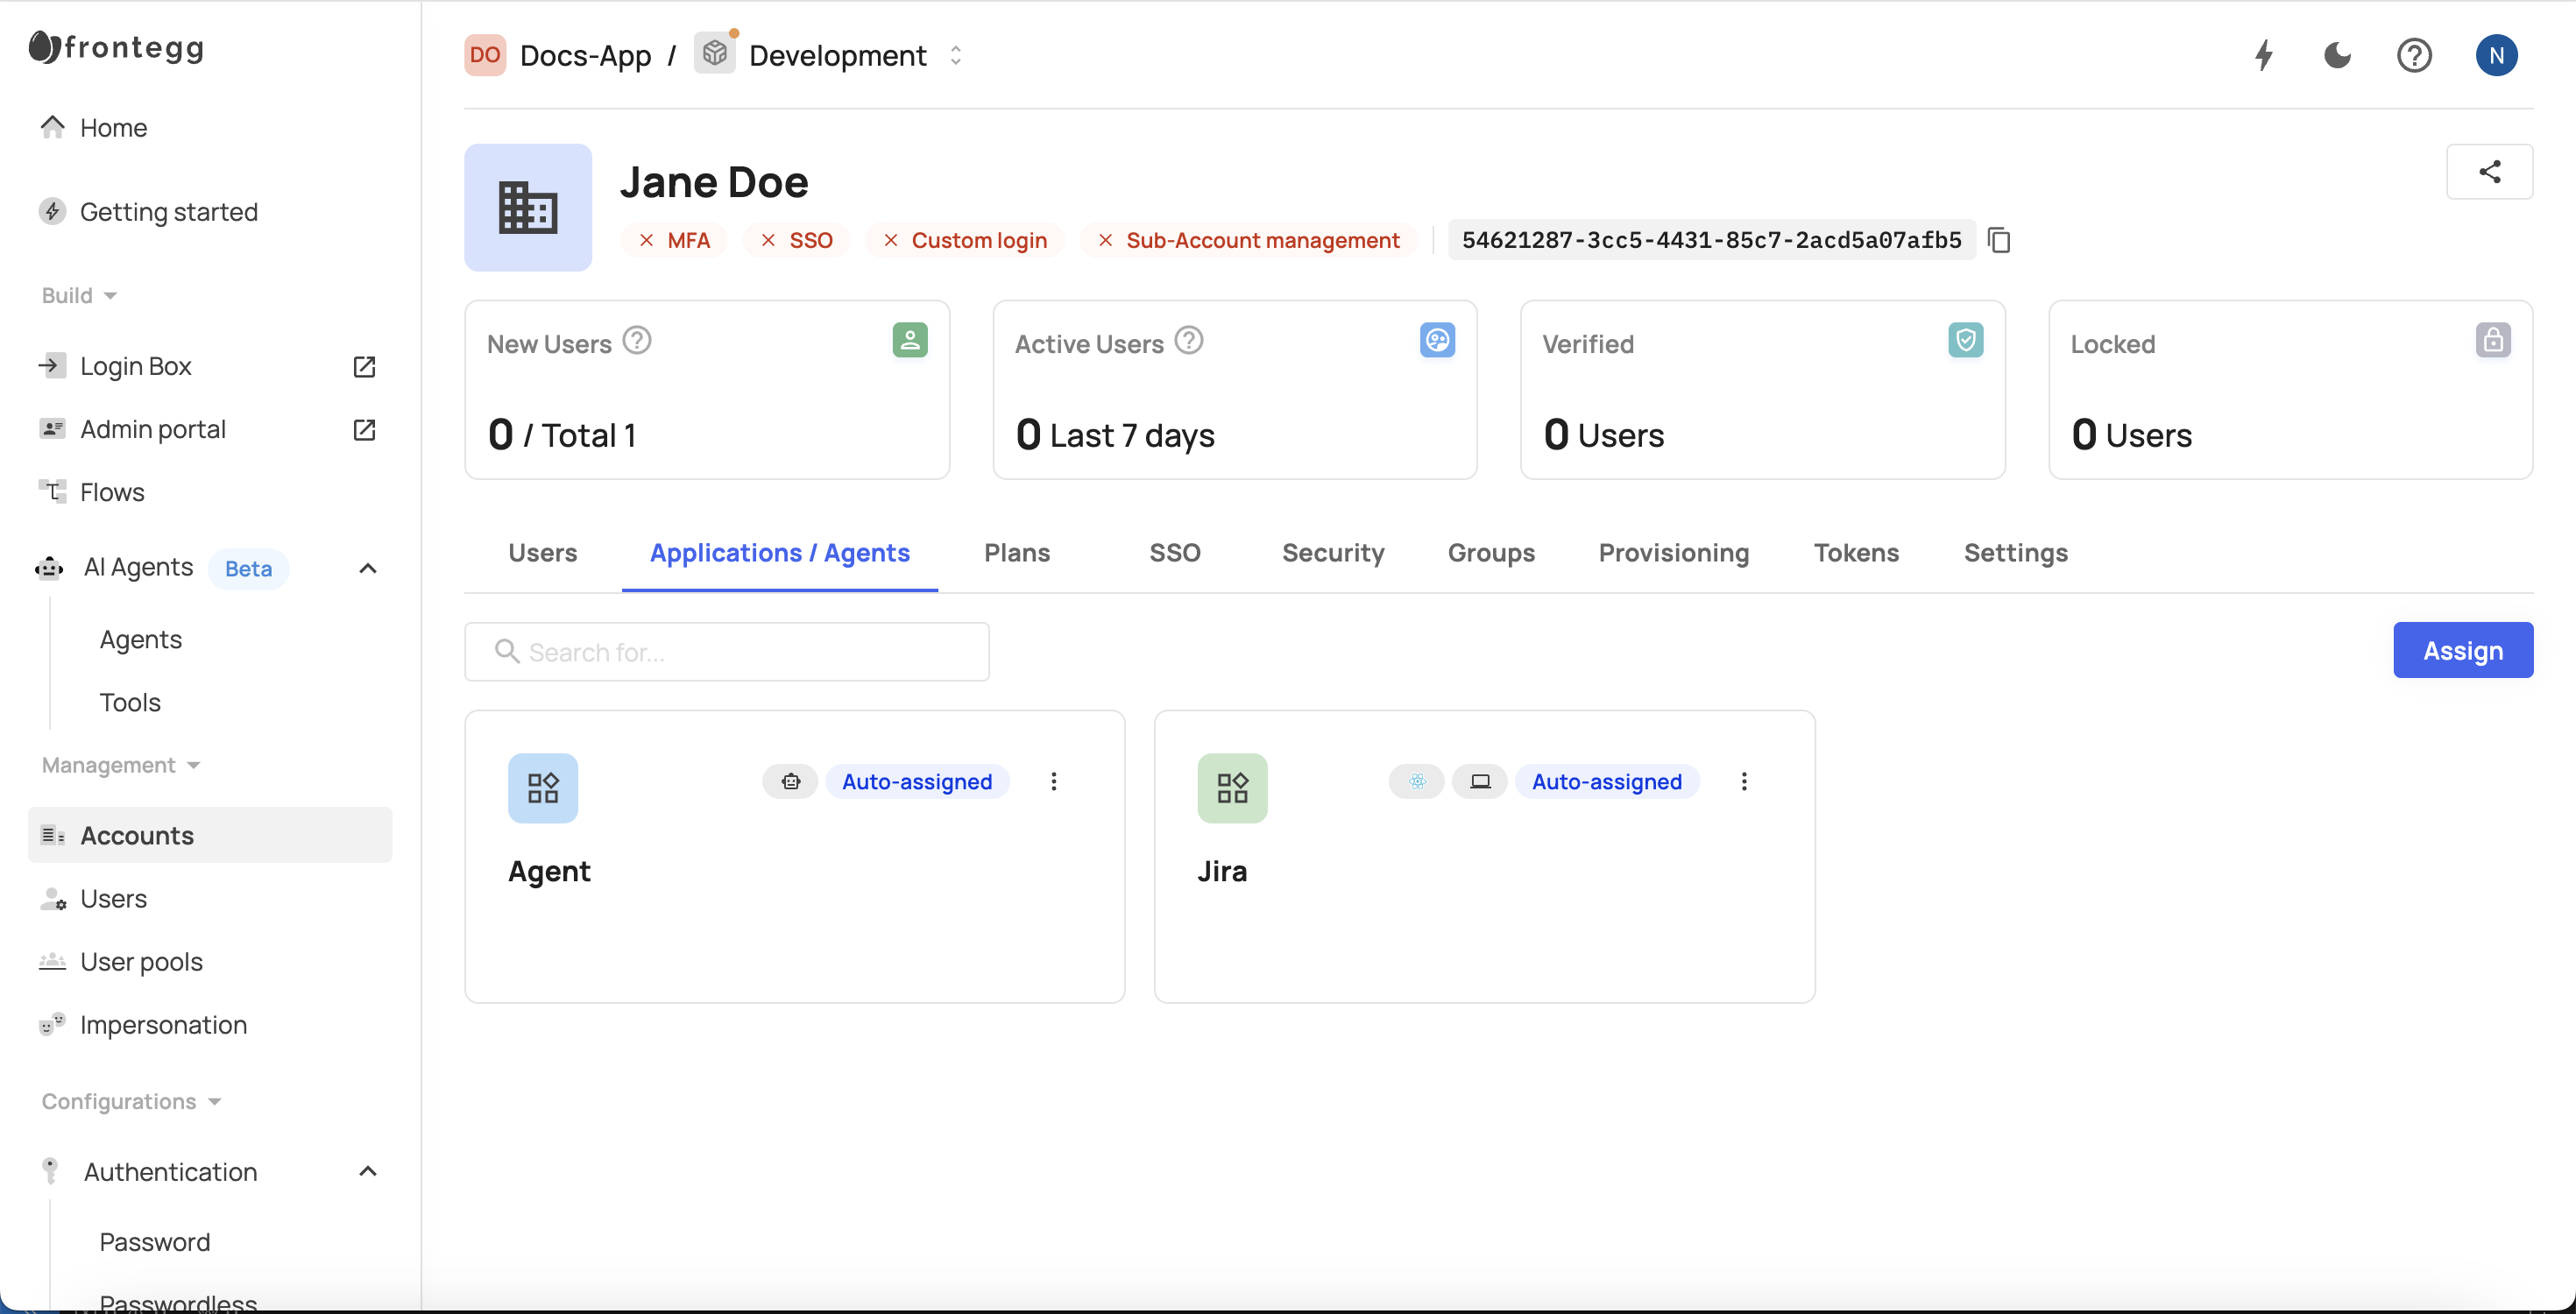
Task: Toggle dark mode with the moon icon
Action: click(x=2337, y=55)
